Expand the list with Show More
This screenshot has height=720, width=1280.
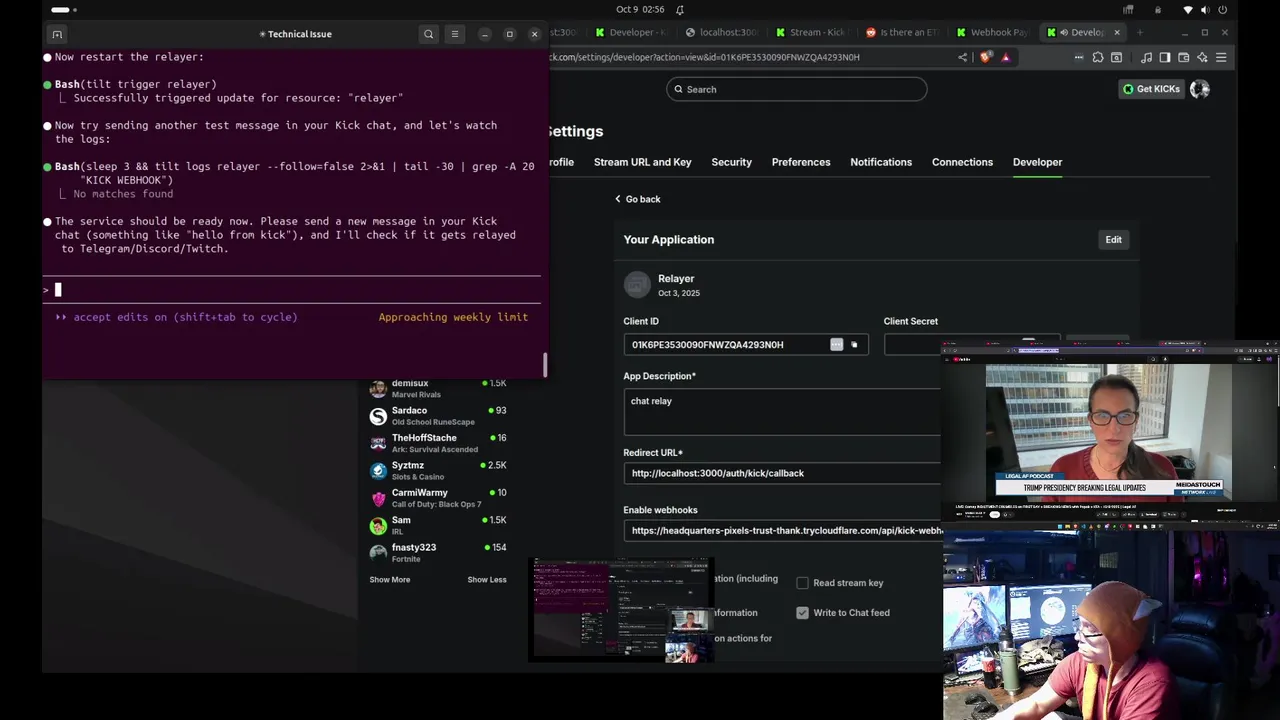(x=389, y=580)
